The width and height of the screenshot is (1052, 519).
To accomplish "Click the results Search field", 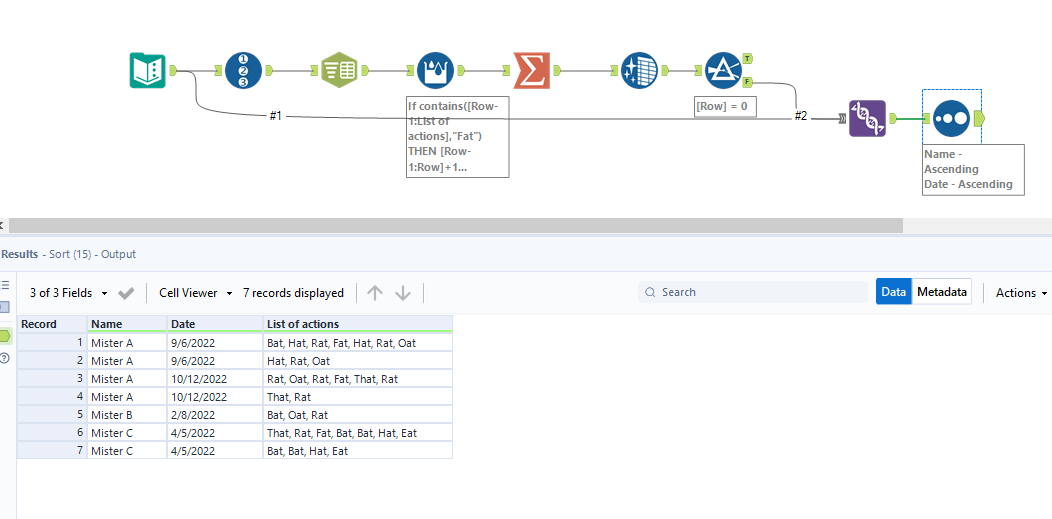I will (753, 292).
